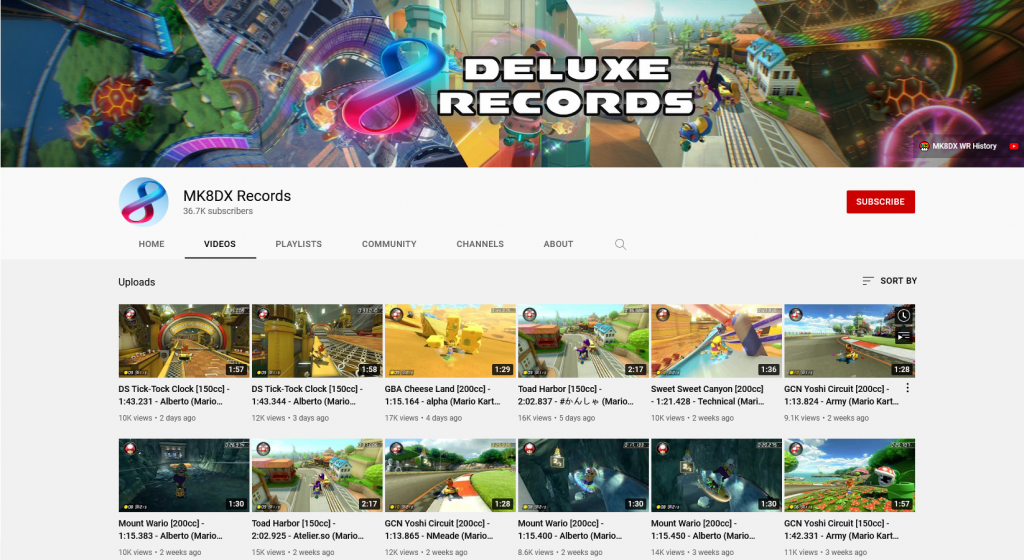Switch to the Home tab

click(152, 244)
